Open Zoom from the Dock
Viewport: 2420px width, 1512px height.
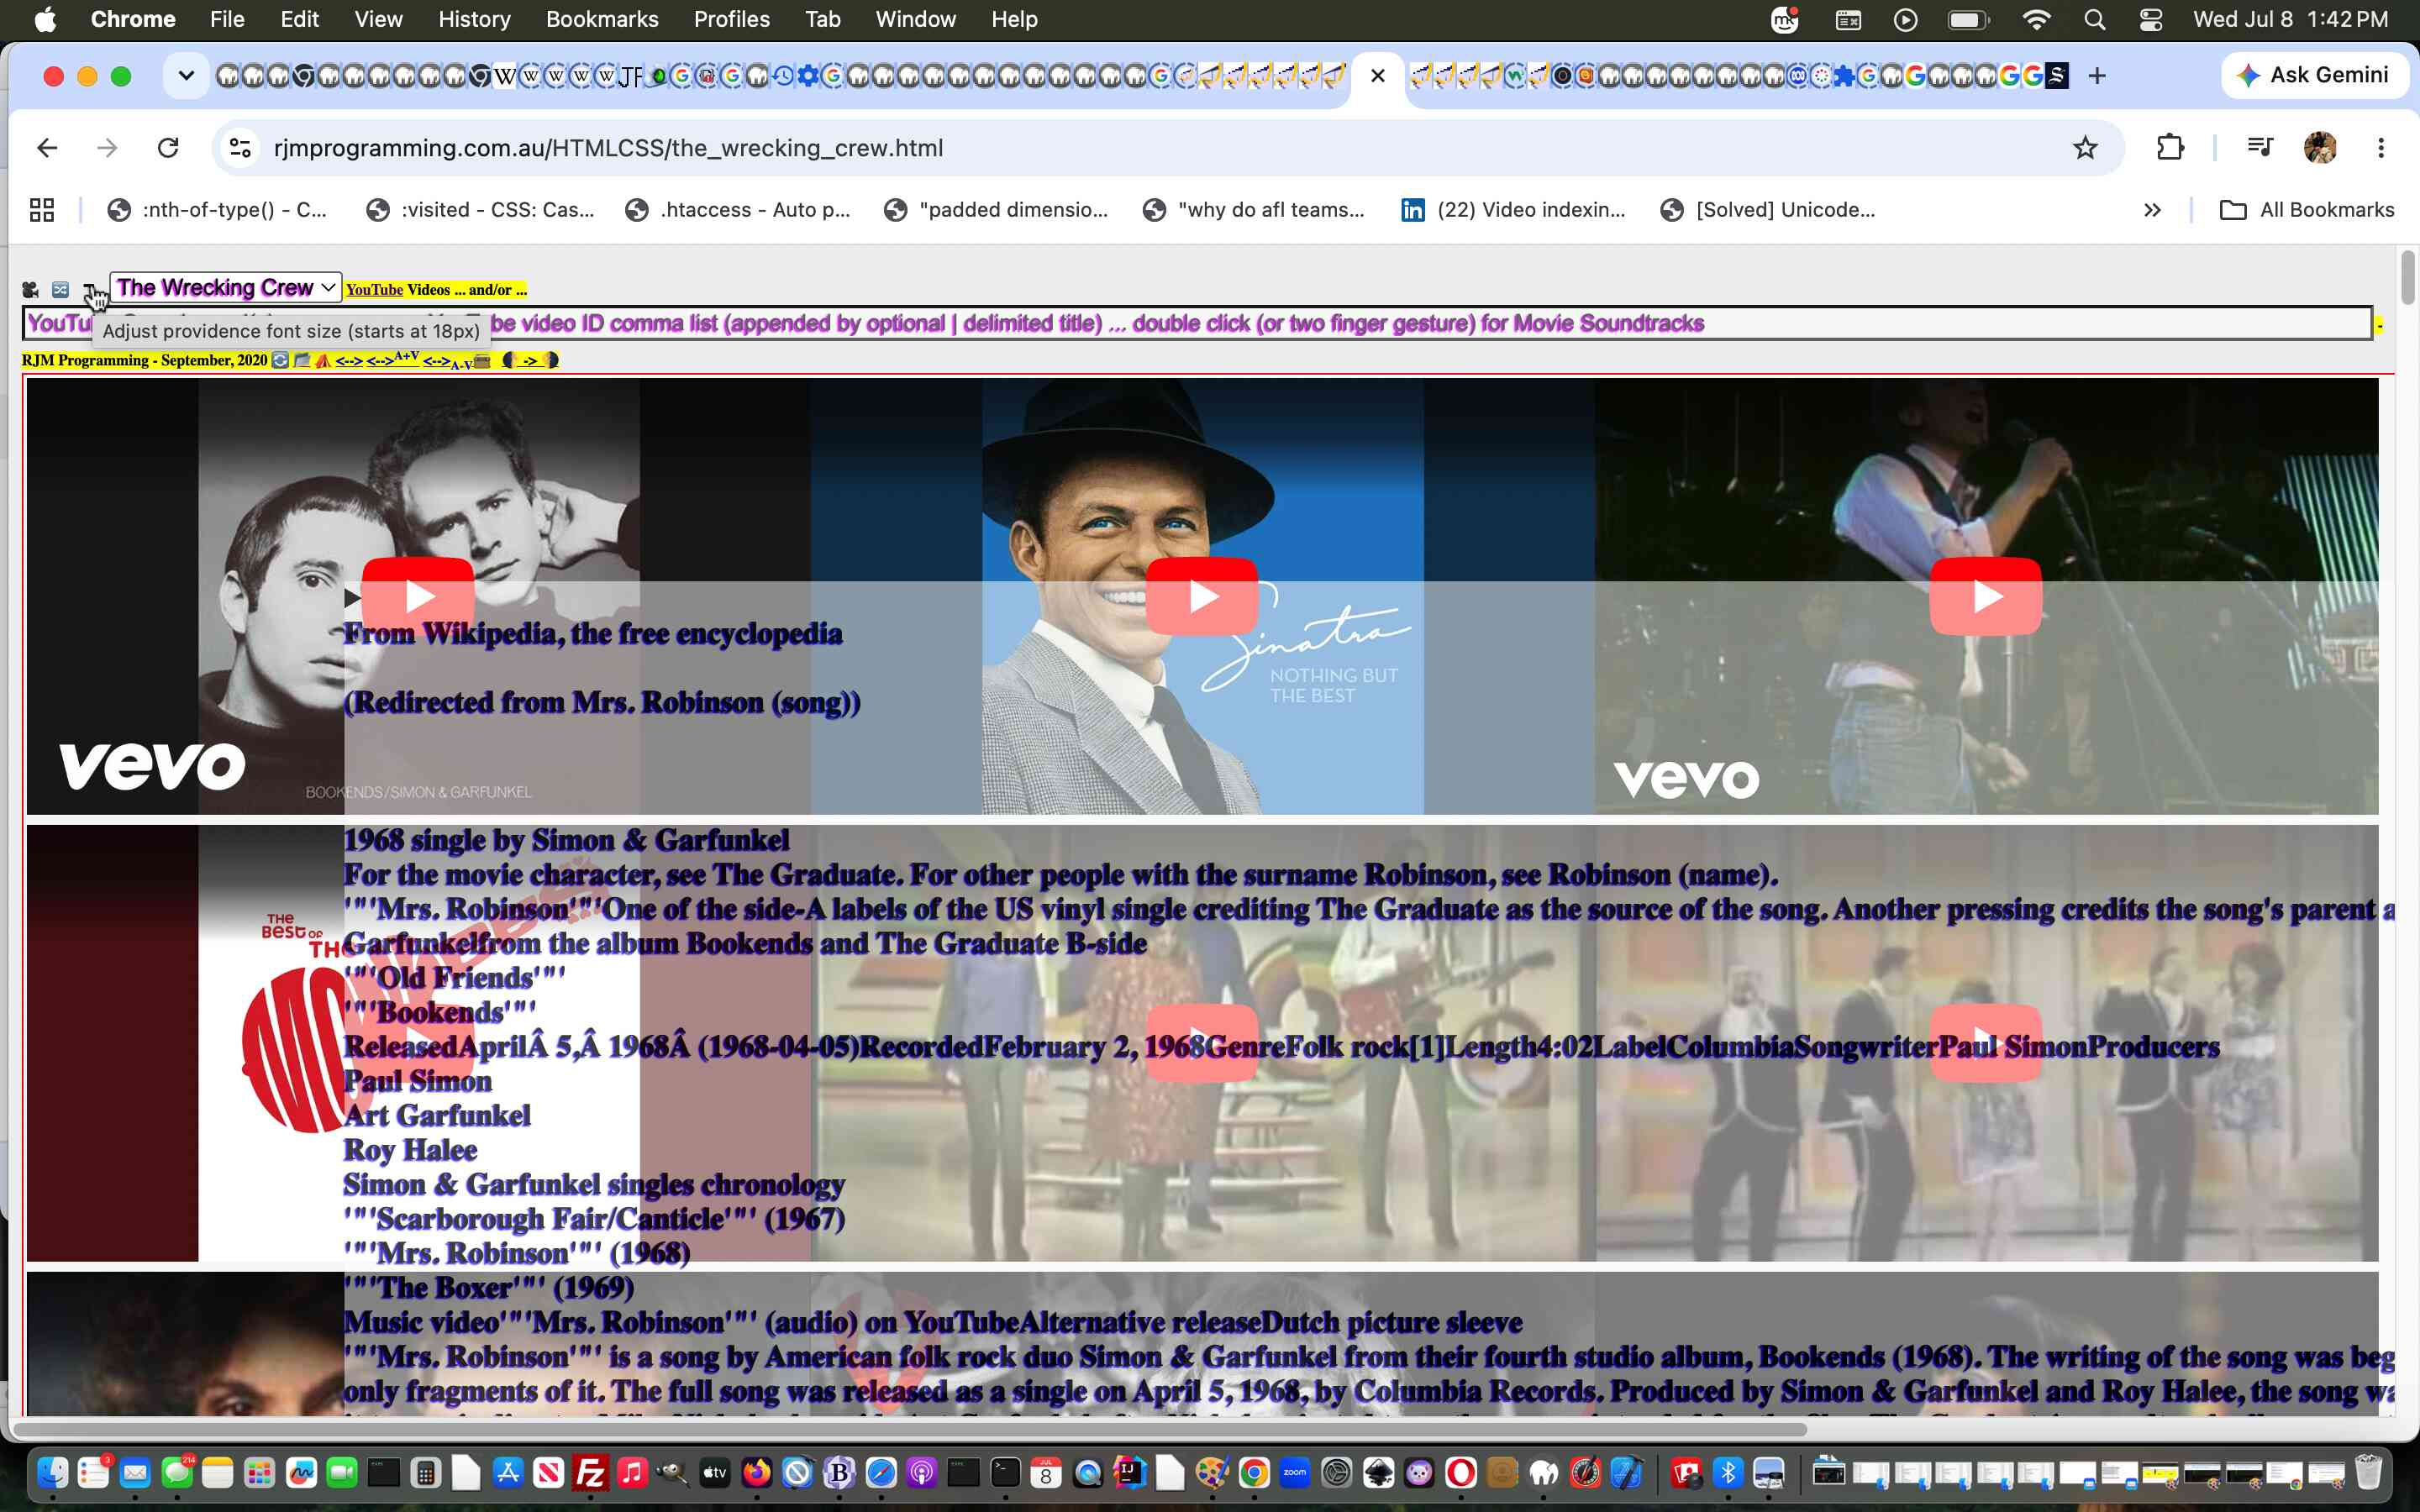click(x=1295, y=1473)
